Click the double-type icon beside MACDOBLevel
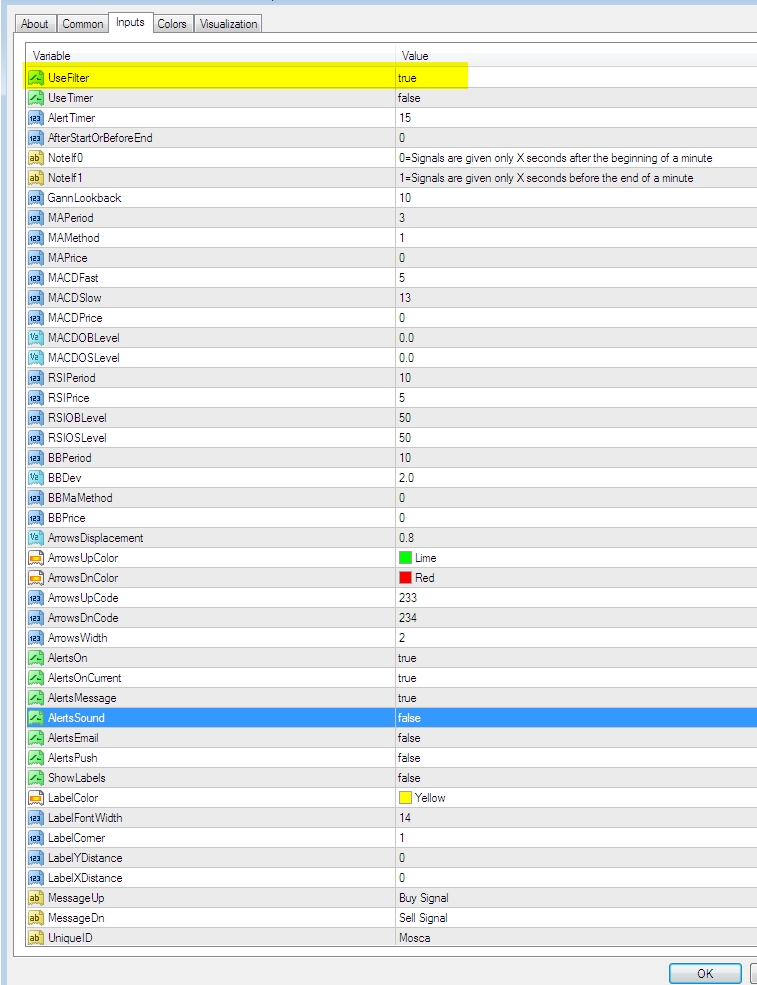 click(x=36, y=338)
